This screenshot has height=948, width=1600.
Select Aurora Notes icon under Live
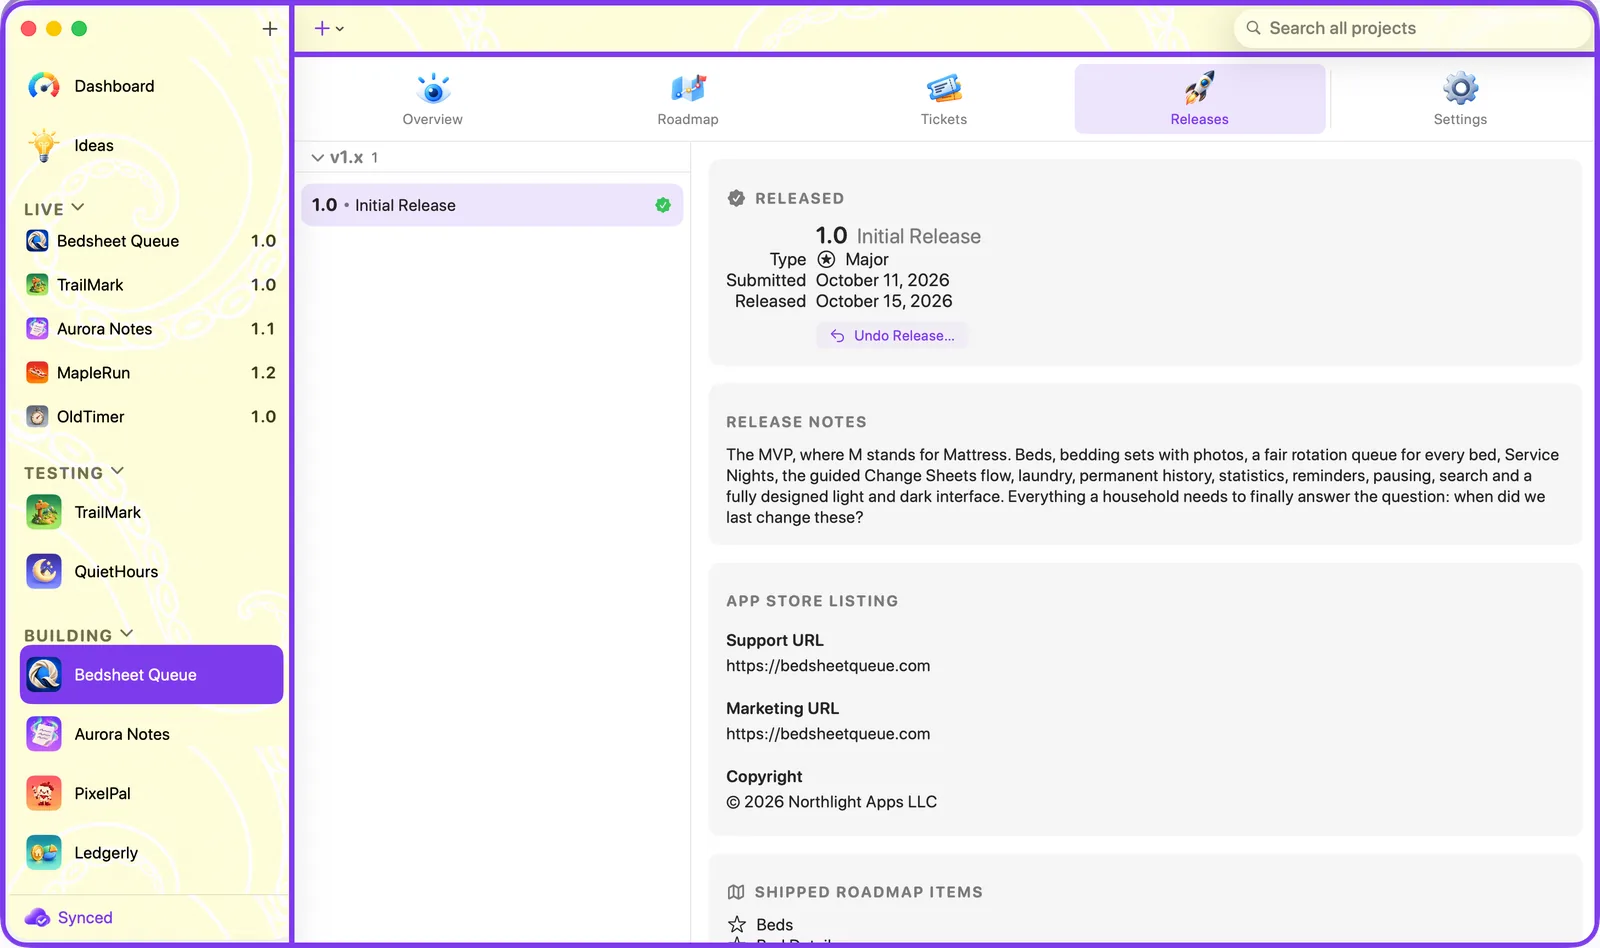tap(37, 329)
